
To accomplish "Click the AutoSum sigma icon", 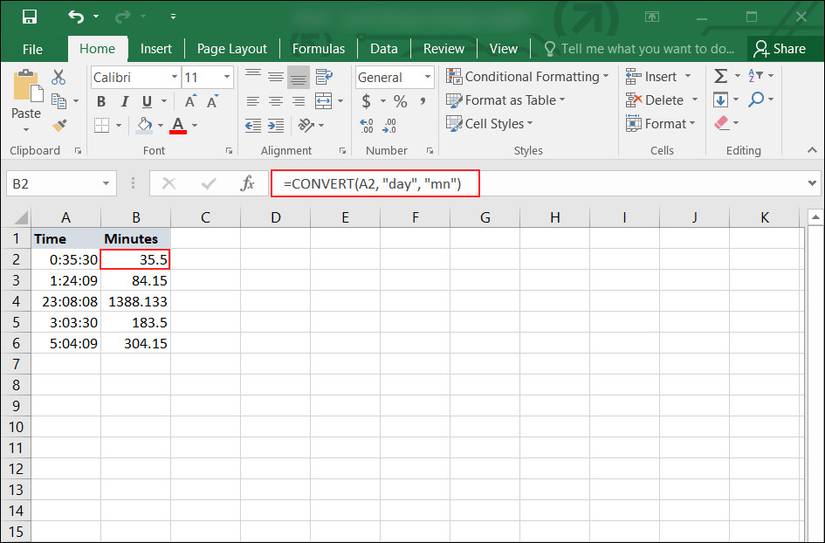I will 720,77.
